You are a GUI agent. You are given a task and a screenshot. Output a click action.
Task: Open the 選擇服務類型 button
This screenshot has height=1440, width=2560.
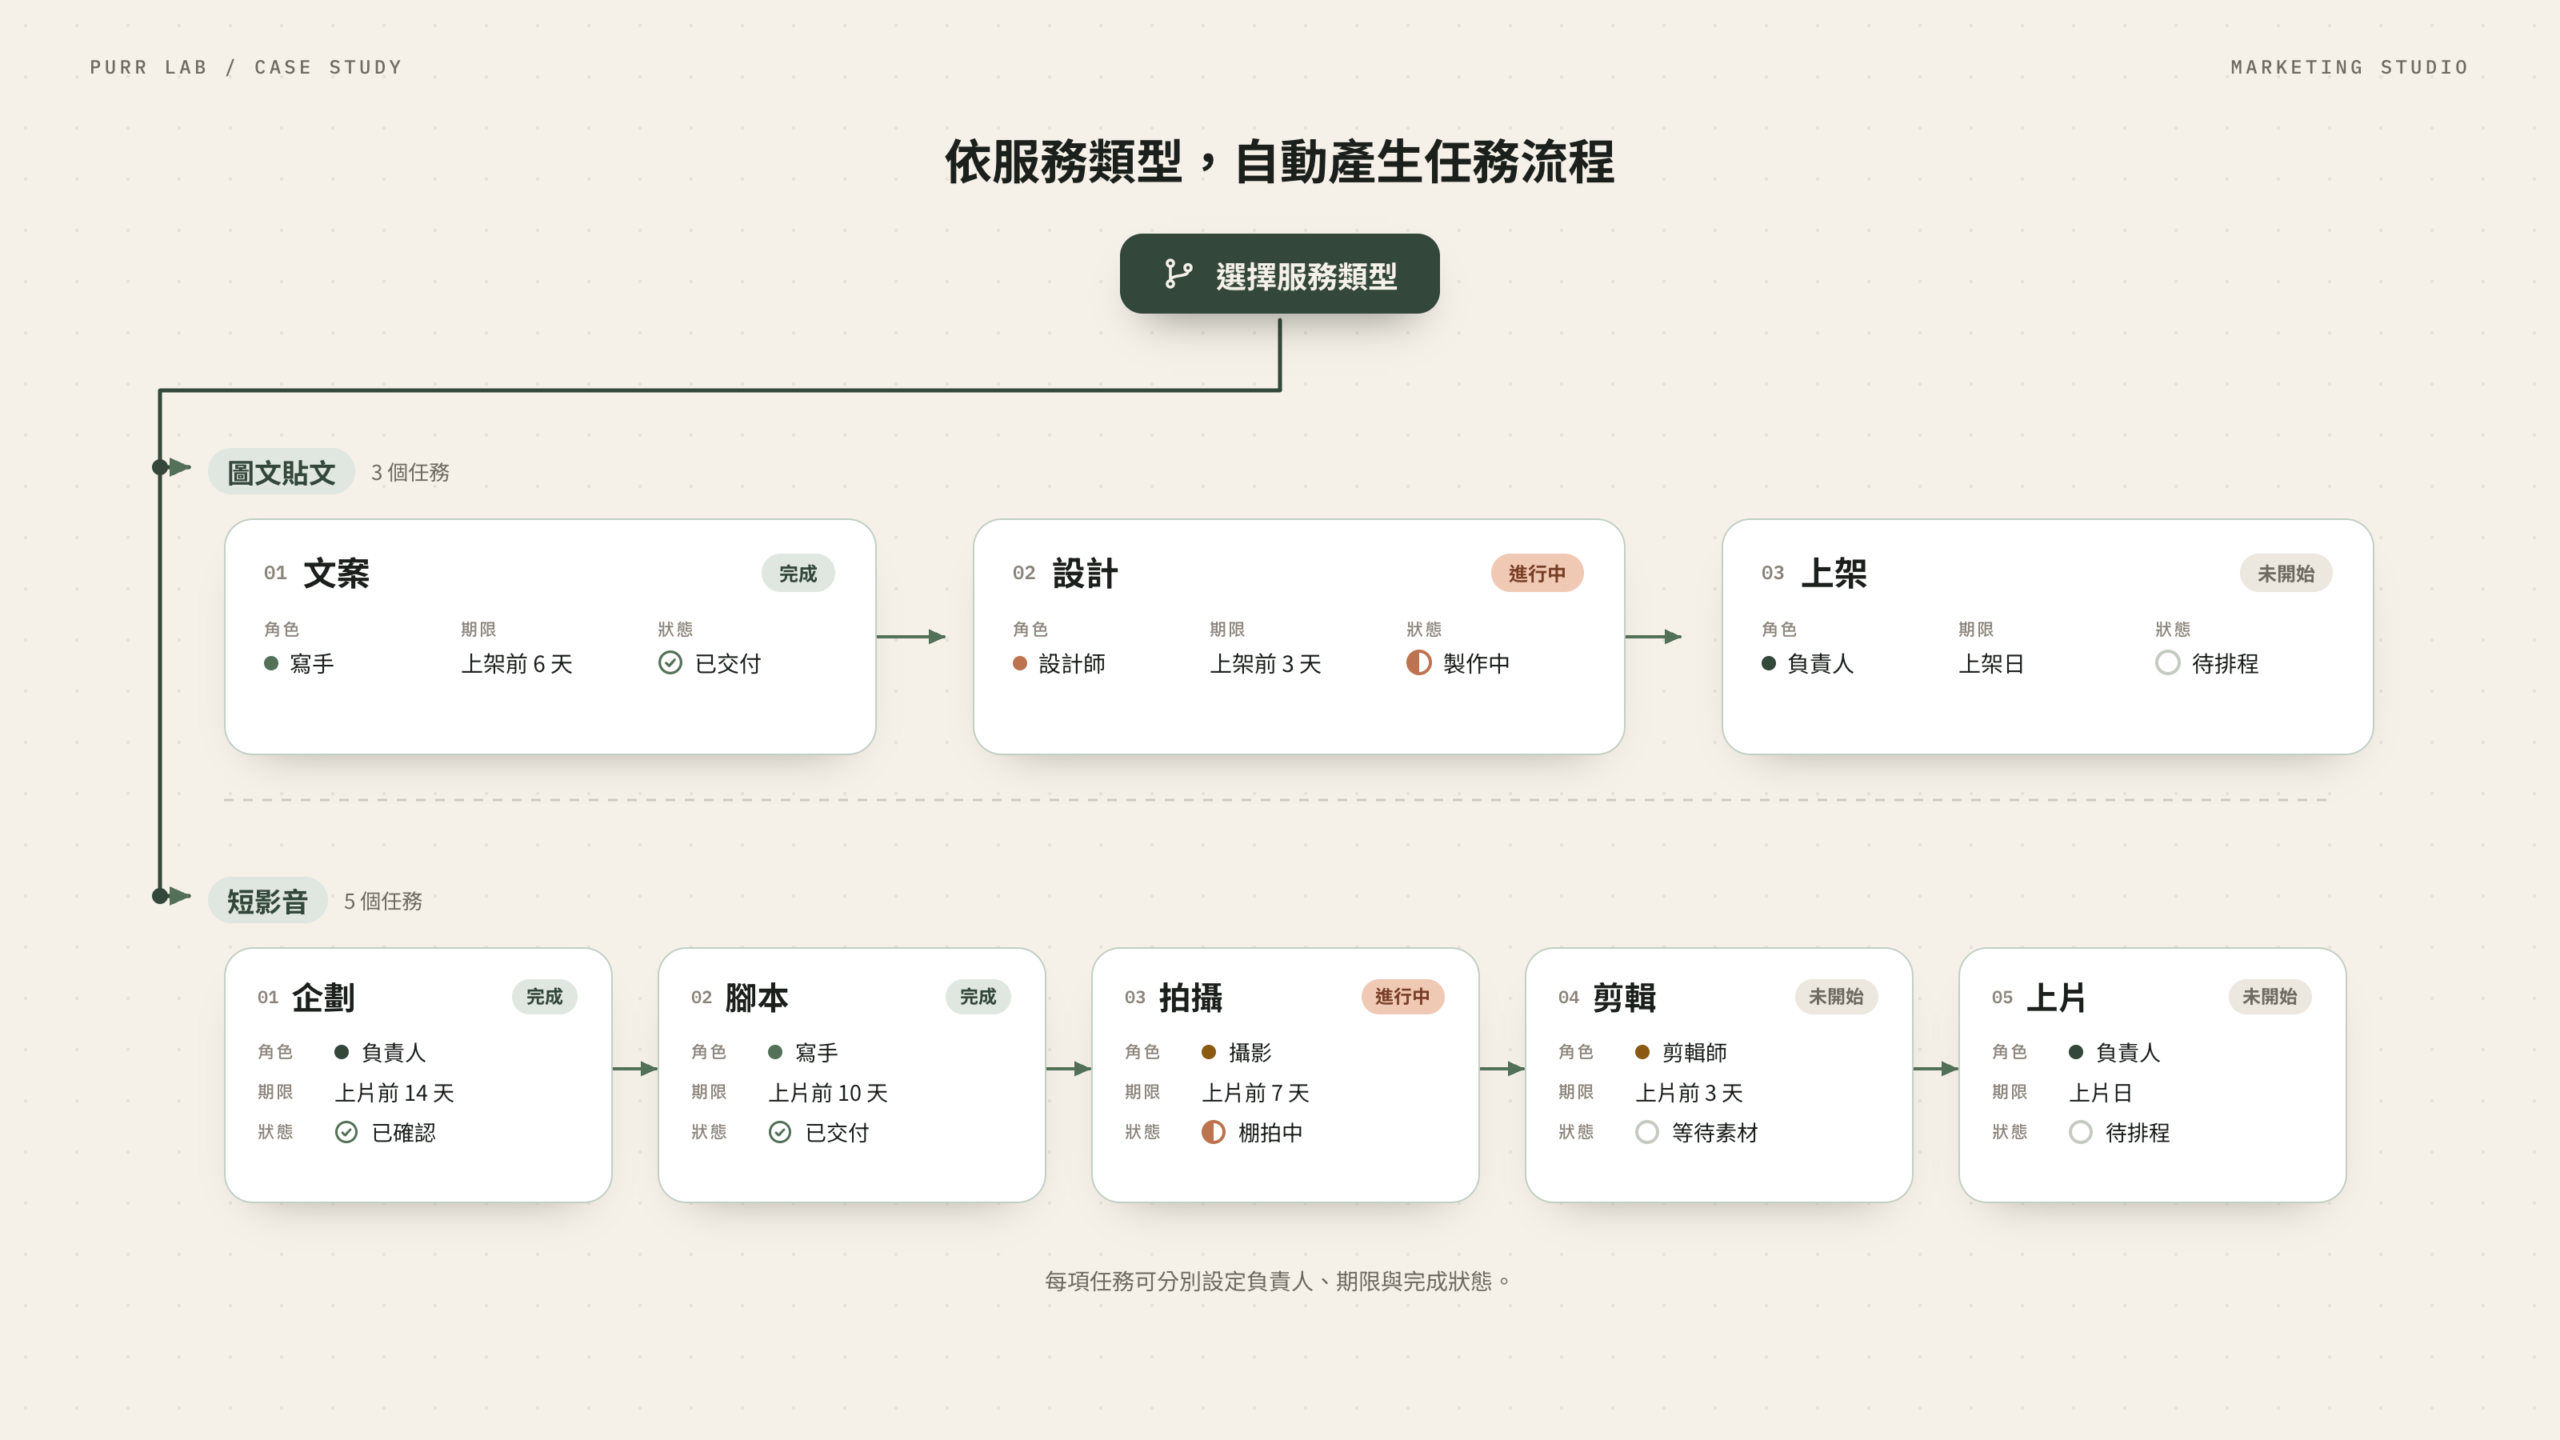click(x=1279, y=274)
